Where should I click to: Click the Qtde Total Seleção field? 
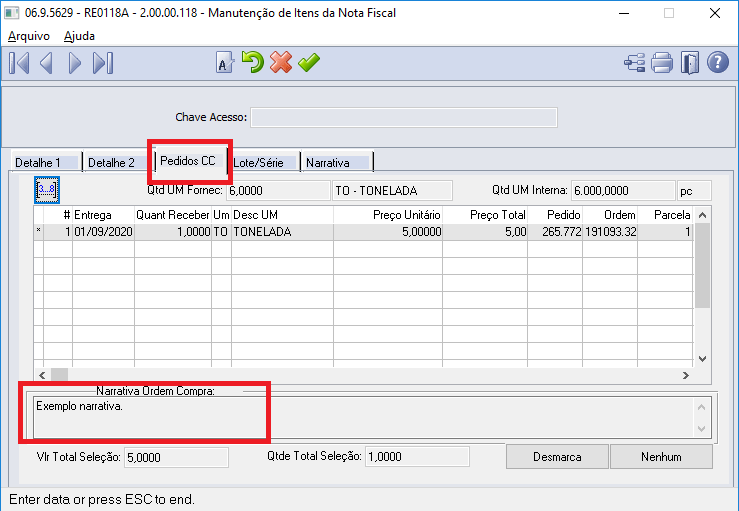pos(417,457)
